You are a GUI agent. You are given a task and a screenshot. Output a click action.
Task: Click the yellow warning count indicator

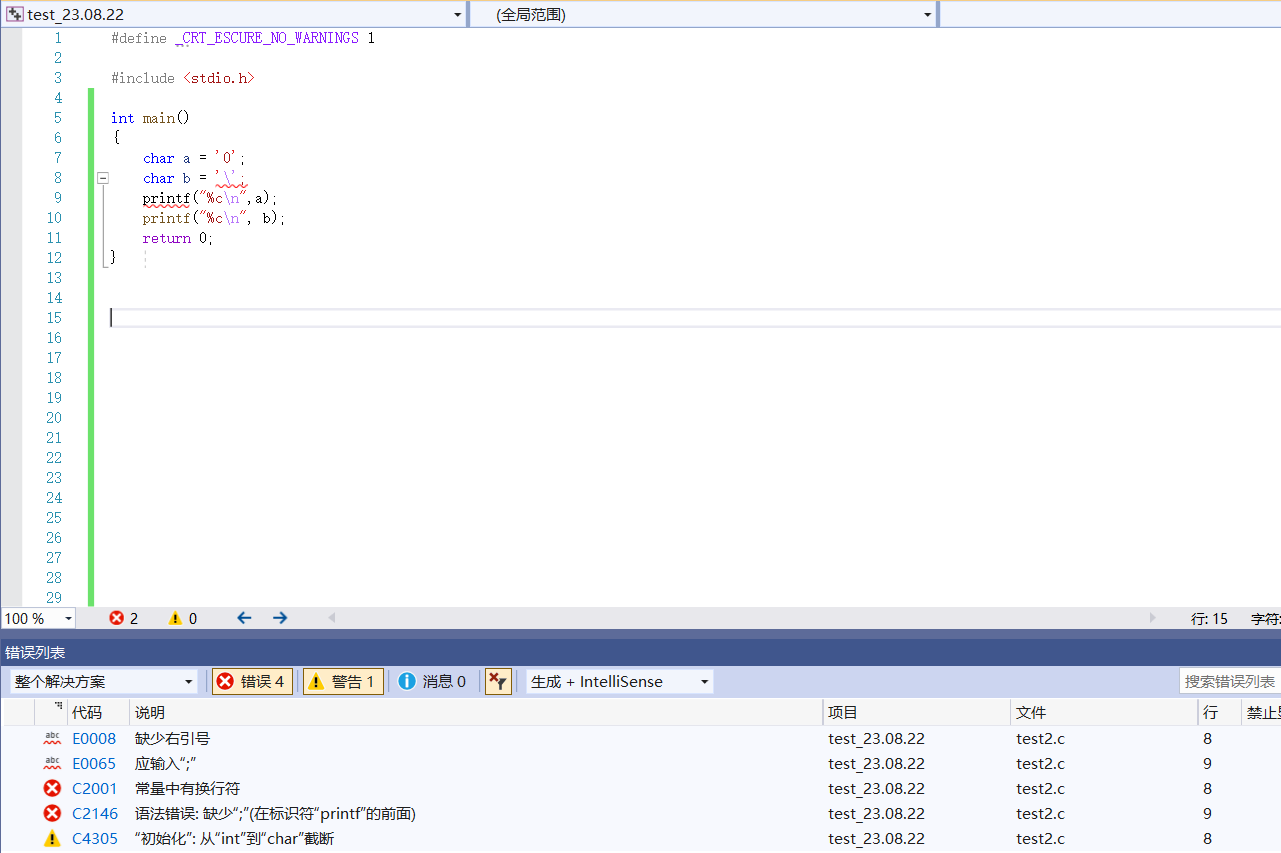tap(183, 618)
